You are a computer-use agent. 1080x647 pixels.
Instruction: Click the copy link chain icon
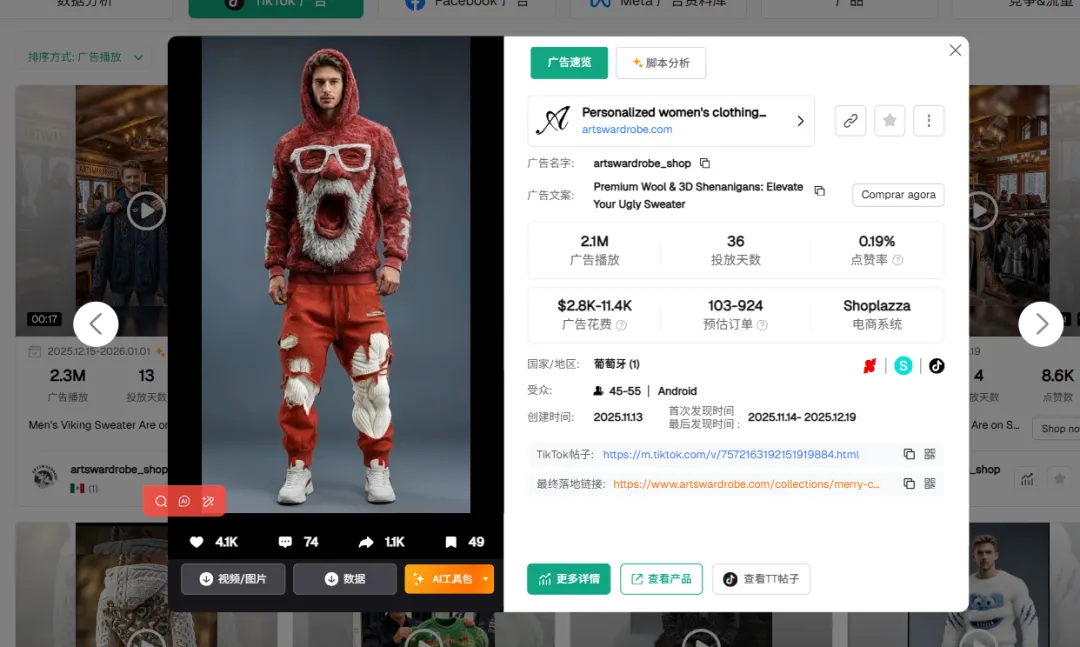point(851,121)
